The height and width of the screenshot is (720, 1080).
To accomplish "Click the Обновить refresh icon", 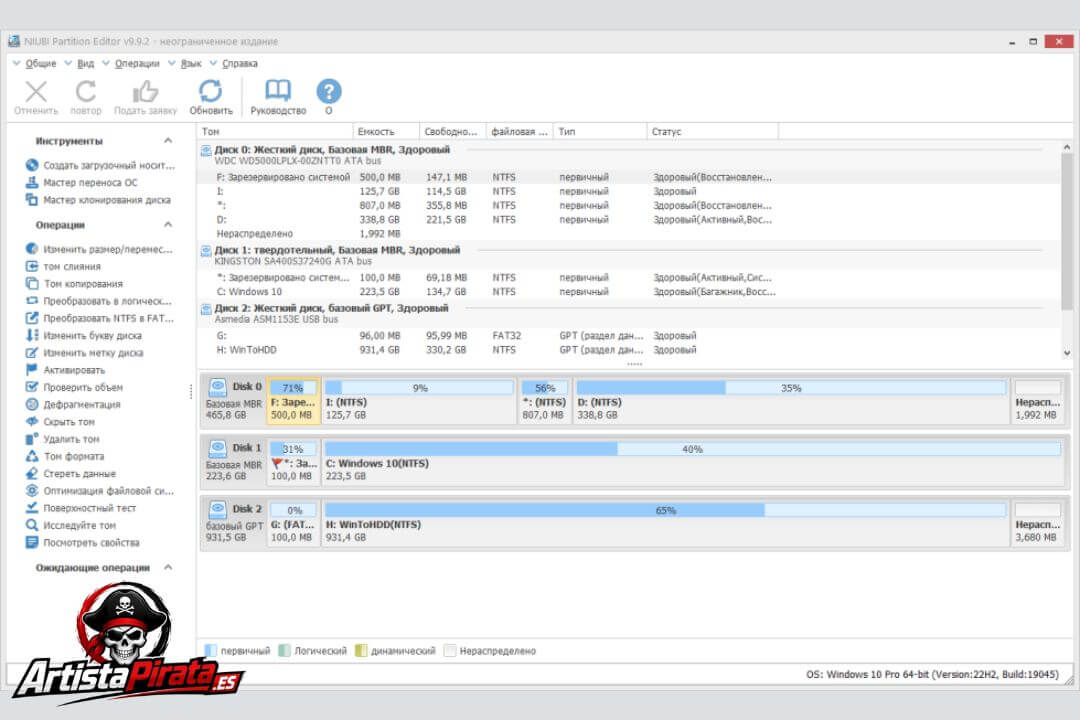I will point(211,92).
